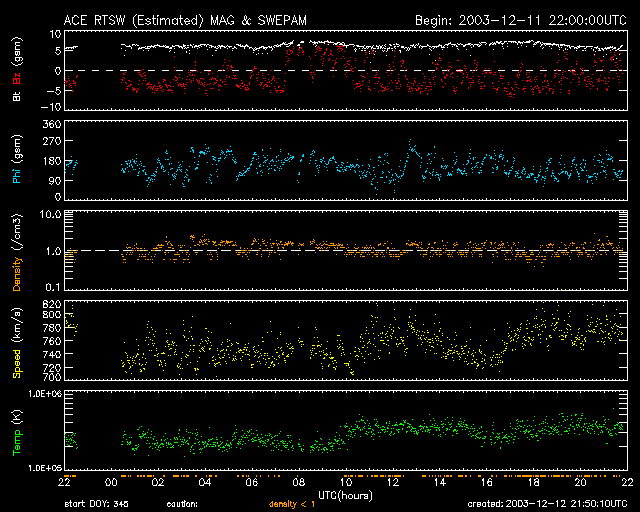The width and height of the screenshot is (640, 512).
Task: Click the white 'Bt' axis label
Action: (17, 98)
